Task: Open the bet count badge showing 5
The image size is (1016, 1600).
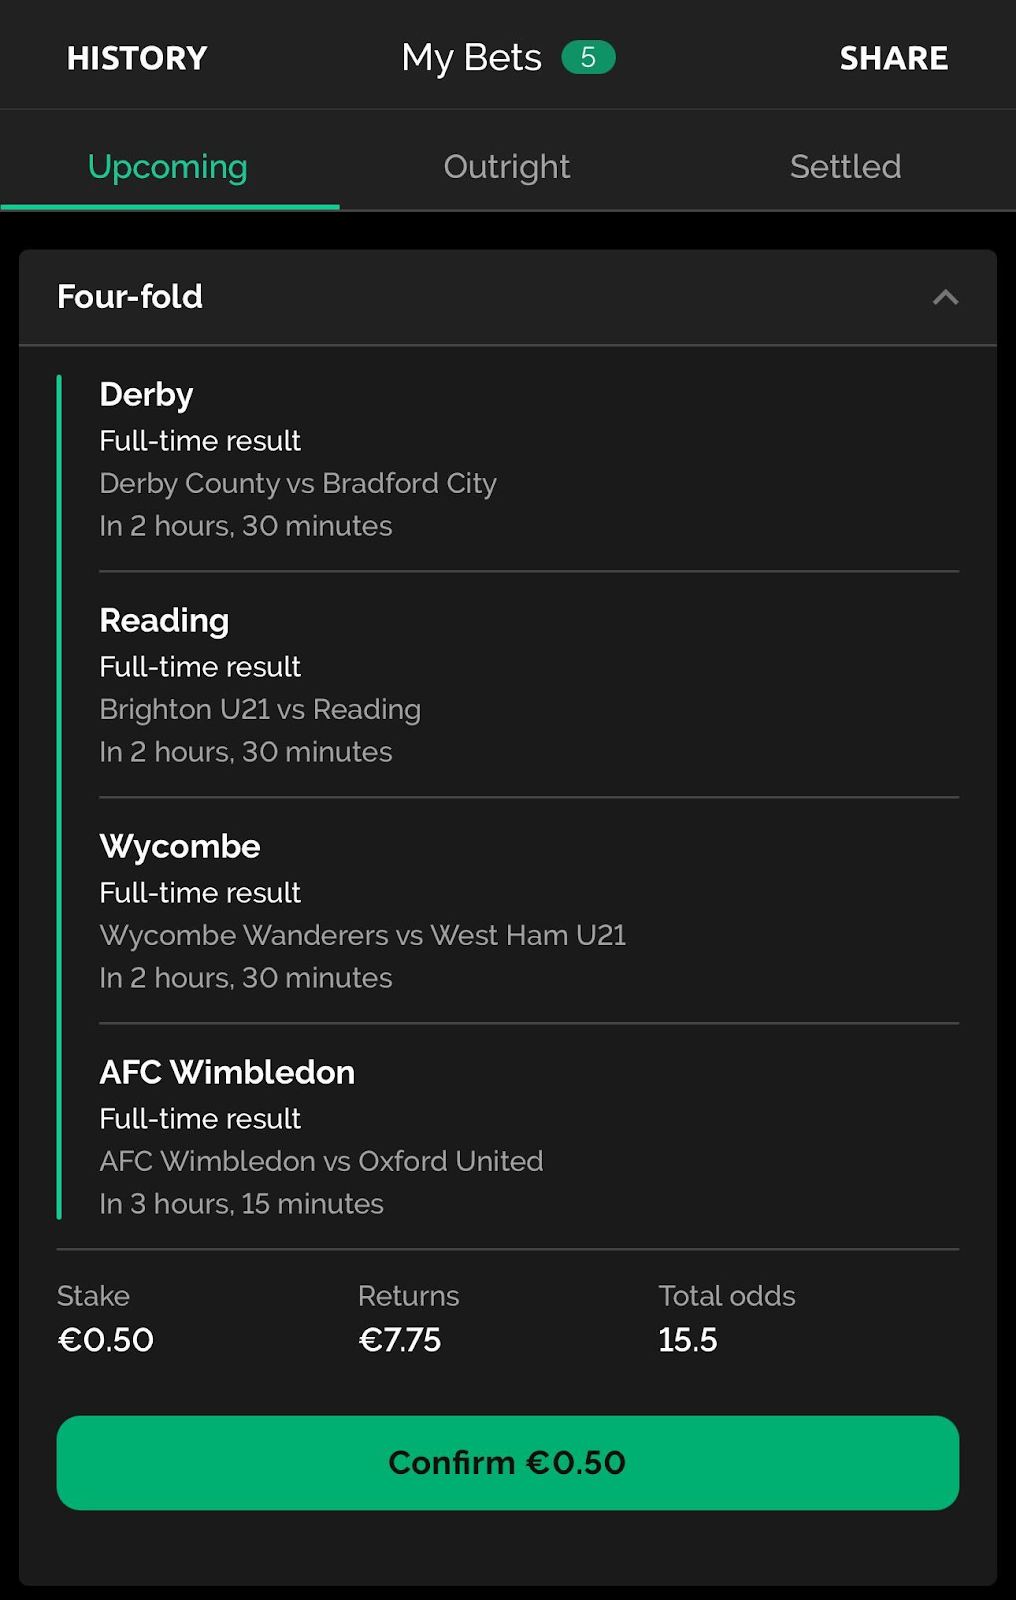Action: (588, 58)
